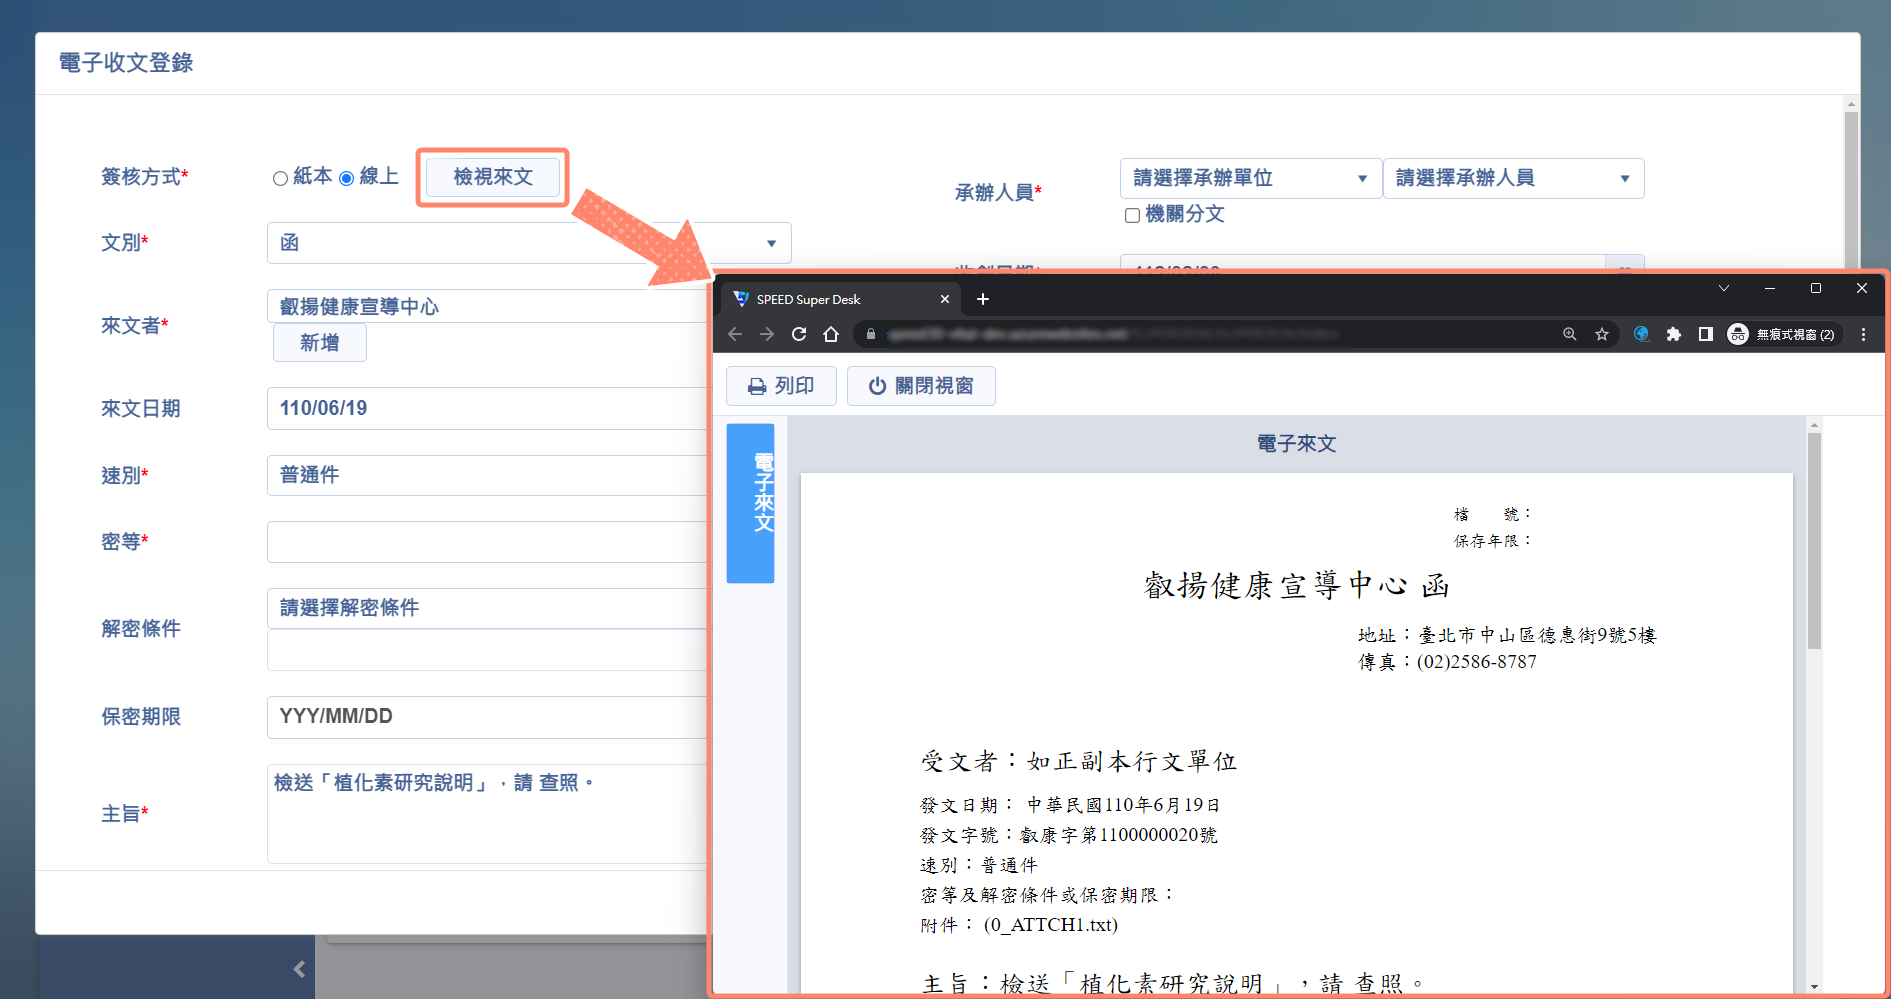The height and width of the screenshot is (999, 1891).
Task: Open the browser extensions puzzle icon
Action: [x=1674, y=334]
